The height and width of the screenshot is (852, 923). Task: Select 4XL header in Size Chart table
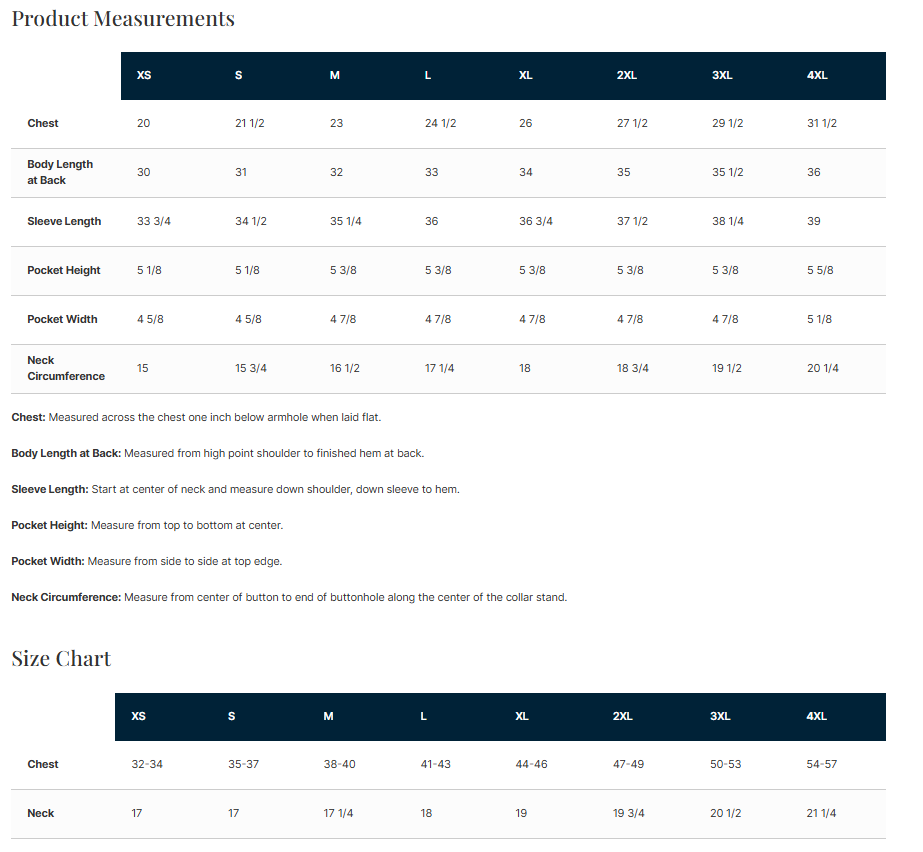816,717
